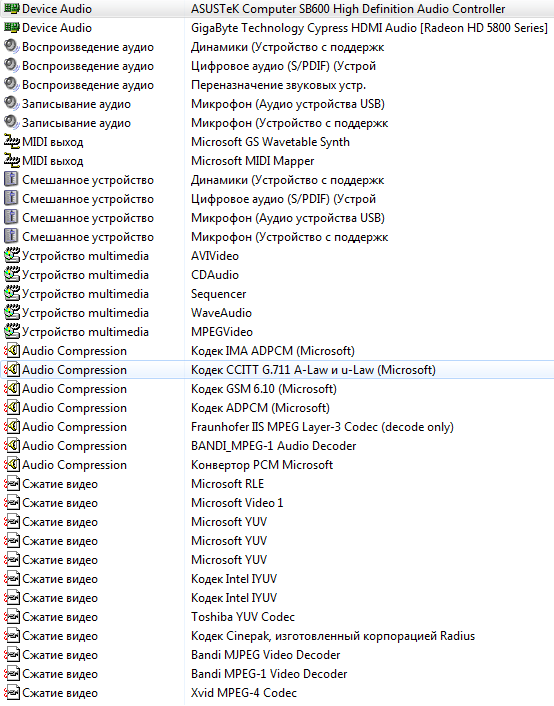Click the video codec icon for Xvid MPEG-4 Codec
Image resolution: width=554 pixels, height=706 pixels.
(12, 692)
